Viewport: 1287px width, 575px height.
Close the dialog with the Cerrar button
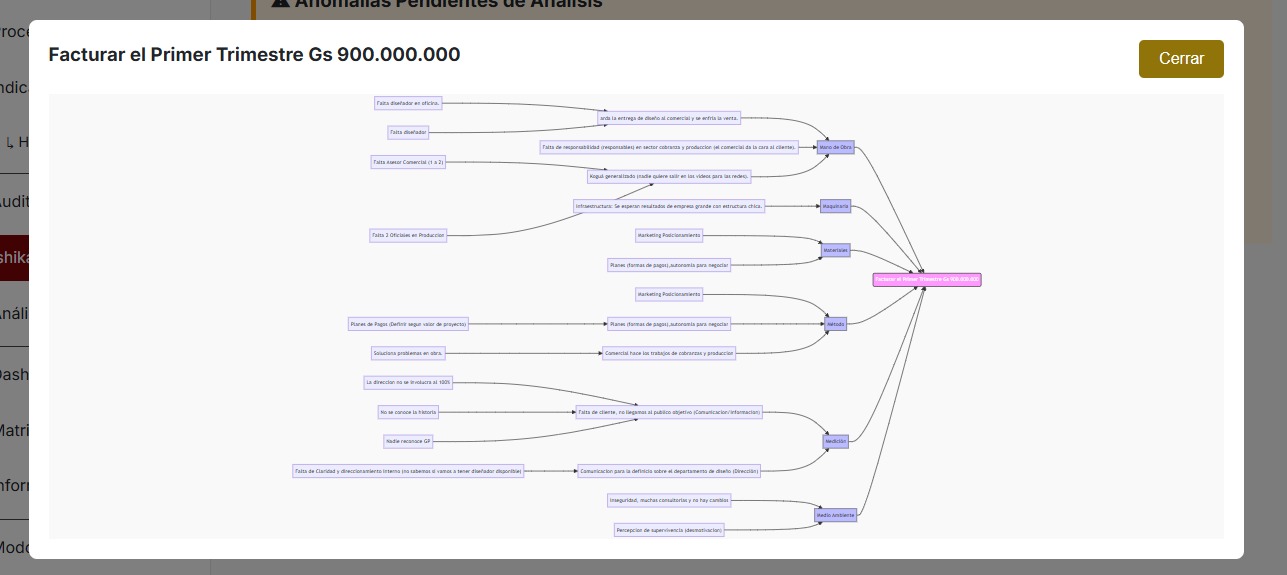coord(1181,59)
